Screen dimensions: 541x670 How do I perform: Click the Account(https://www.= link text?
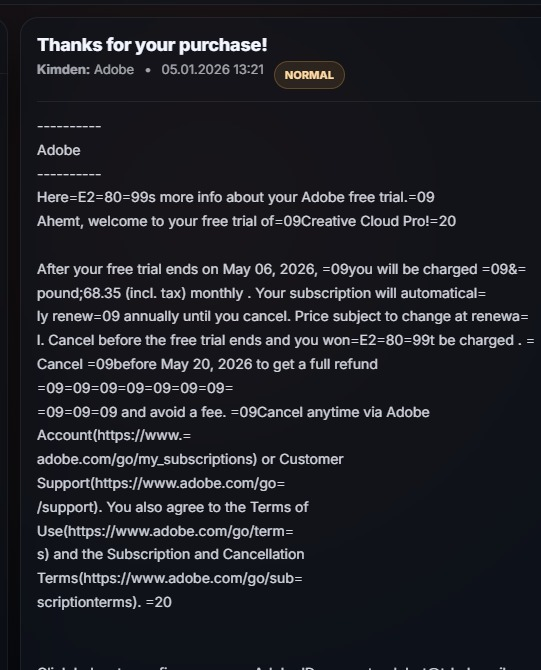click(114, 435)
